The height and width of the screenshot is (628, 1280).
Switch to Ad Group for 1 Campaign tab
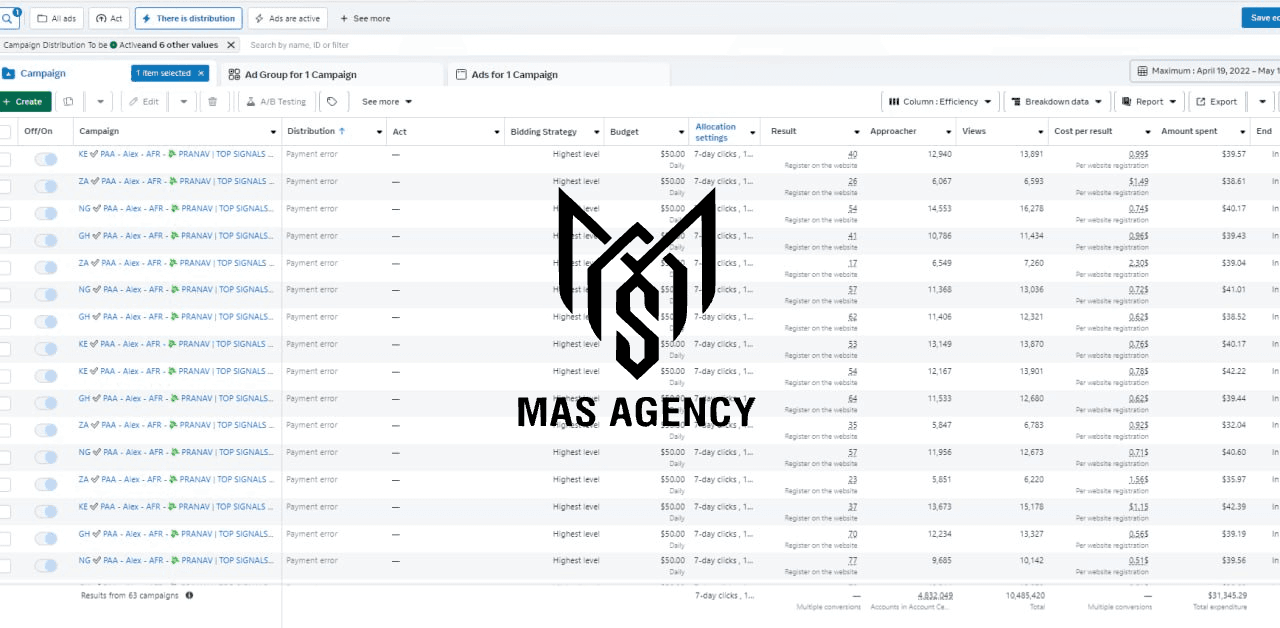pos(301,75)
